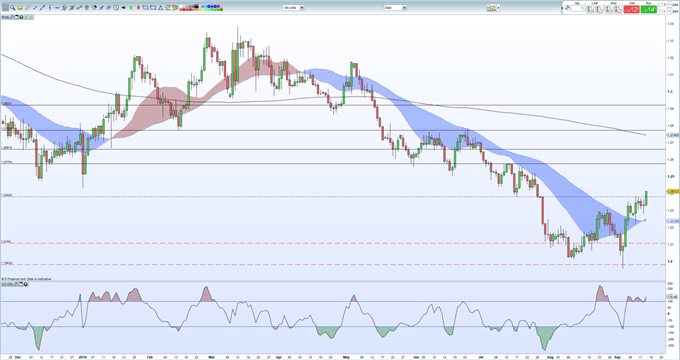Screen dimensions: 680x360
Task: Select the arrow pointer tool
Action: click(5, 8)
